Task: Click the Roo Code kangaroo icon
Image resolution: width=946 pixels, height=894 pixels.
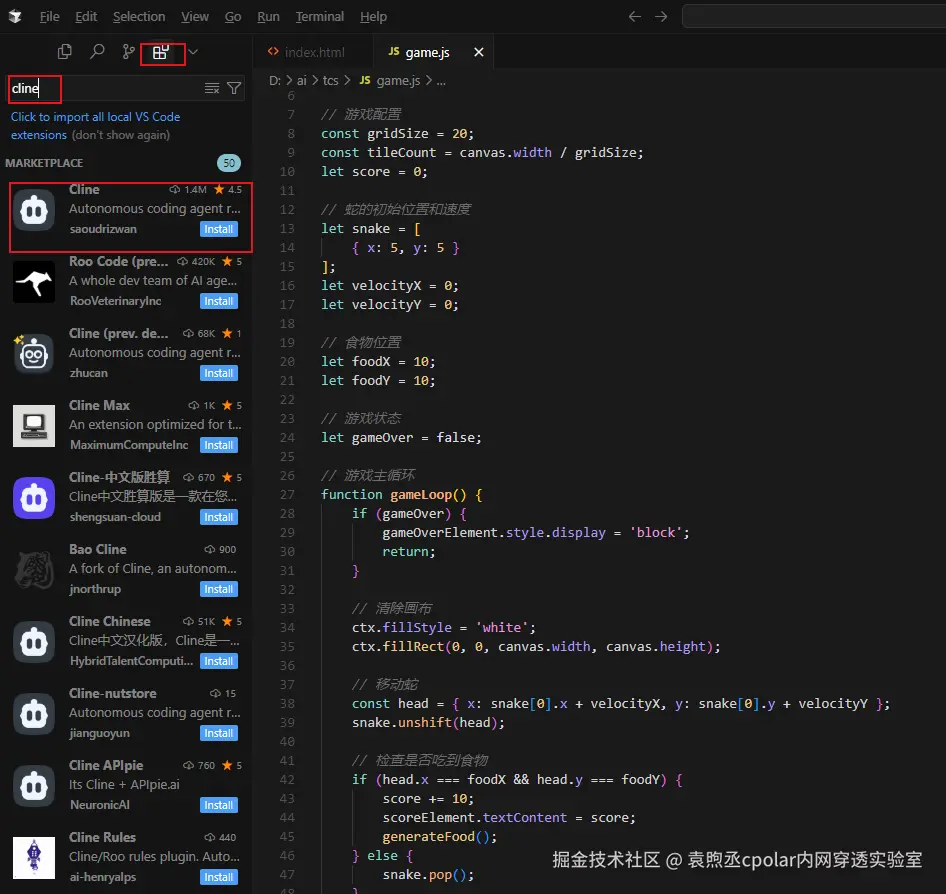Action: pos(34,282)
